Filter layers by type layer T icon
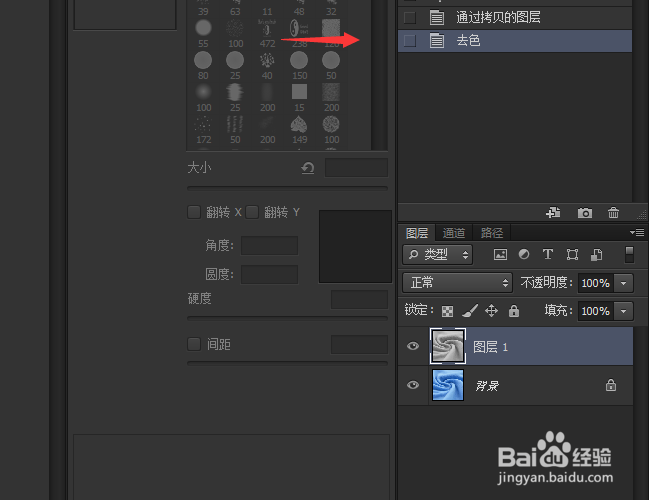This screenshot has height=500, width=649. click(548, 254)
